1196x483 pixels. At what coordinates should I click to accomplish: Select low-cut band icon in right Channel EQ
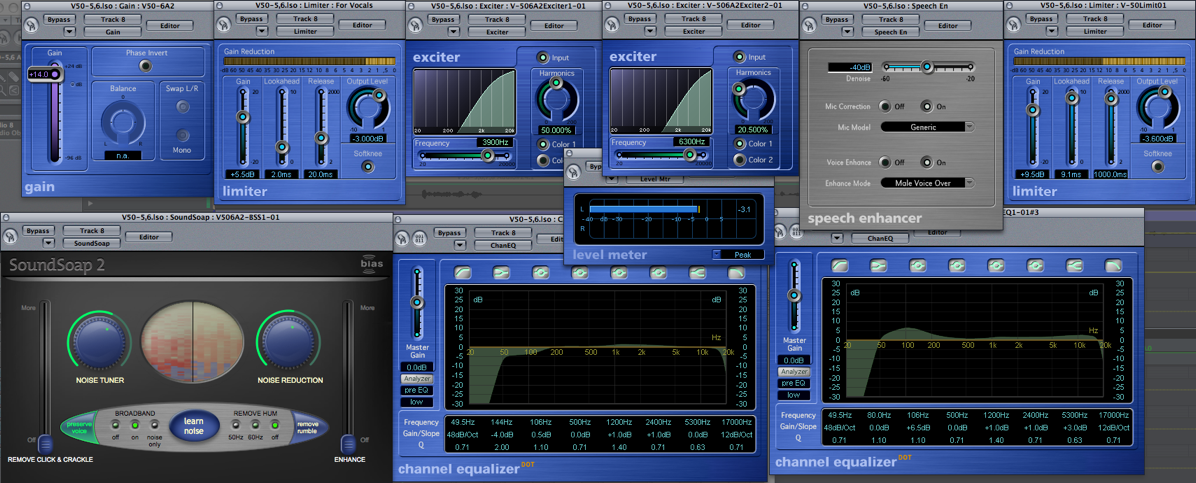tap(839, 266)
